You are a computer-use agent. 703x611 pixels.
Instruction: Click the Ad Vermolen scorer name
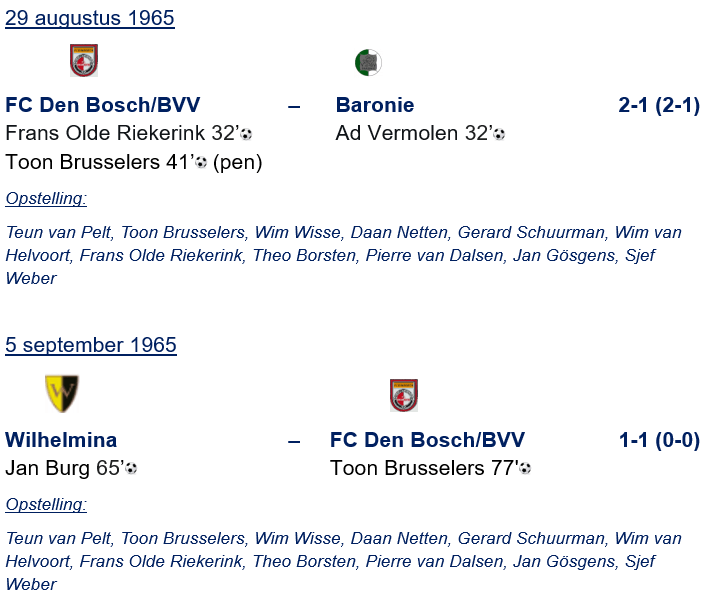398,133
